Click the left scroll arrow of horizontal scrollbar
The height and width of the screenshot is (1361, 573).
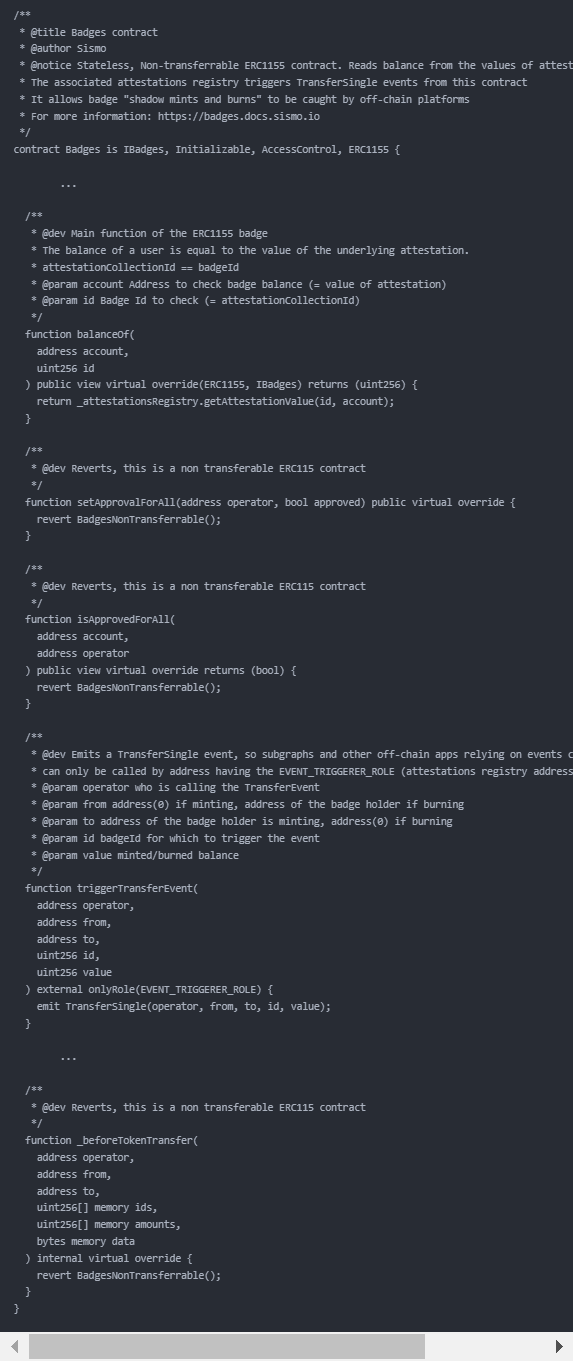pos(14,1346)
